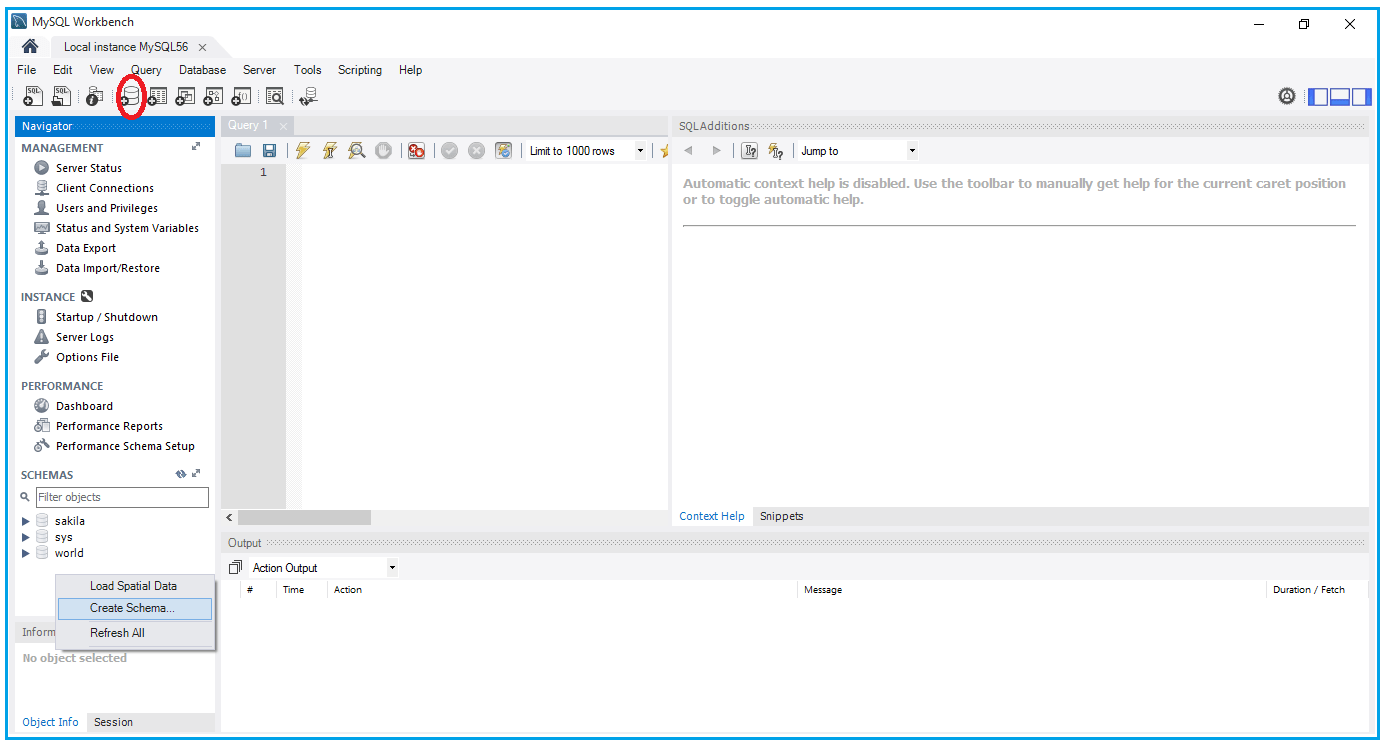This screenshot has width=1385, height=743.
Task: Open a SQL script file in new tab
Action: 61,96
